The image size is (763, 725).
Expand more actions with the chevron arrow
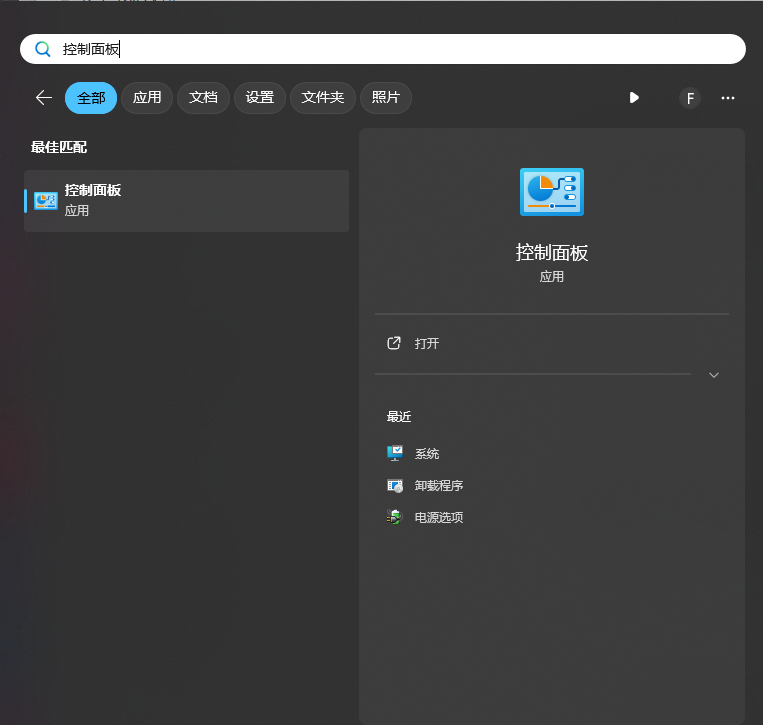[714, 375]
